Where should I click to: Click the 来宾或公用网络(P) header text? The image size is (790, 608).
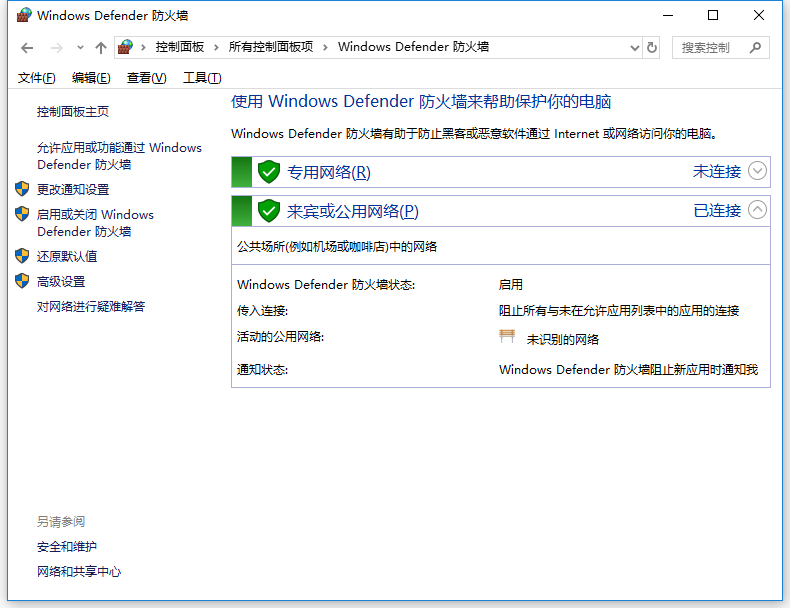[x=353, y=211]
